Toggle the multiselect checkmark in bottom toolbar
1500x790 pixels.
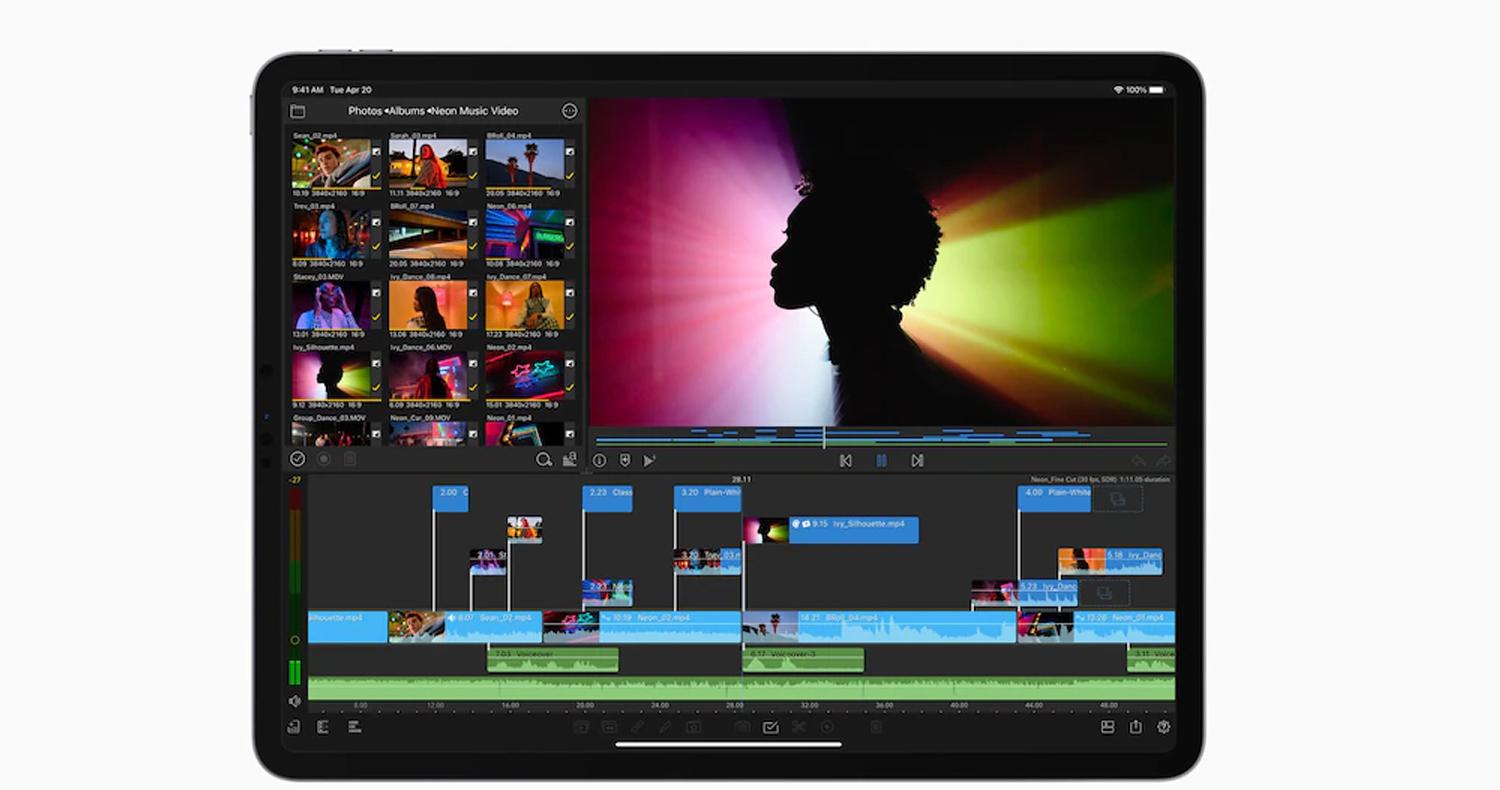(770, 727)
